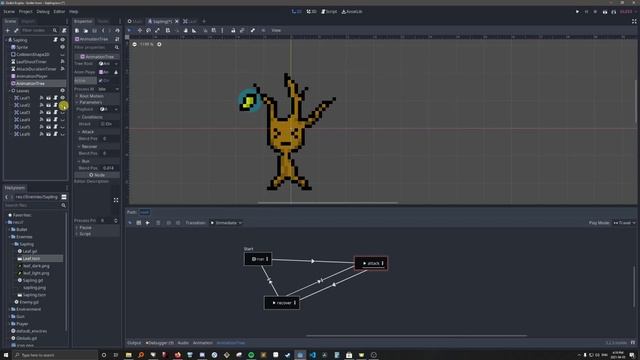Open the Output bottom panel
This screenshot has width=640, height=360.
(134, 343)
